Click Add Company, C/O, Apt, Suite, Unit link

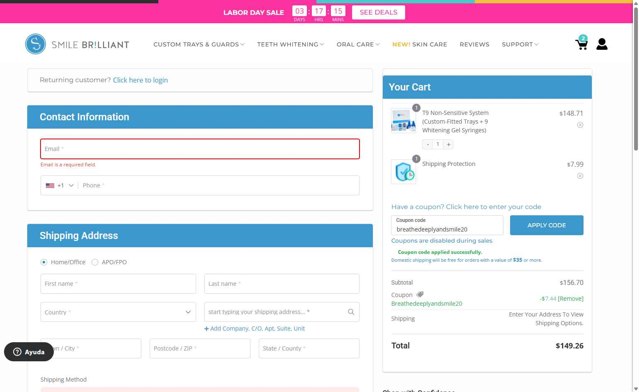254,328
